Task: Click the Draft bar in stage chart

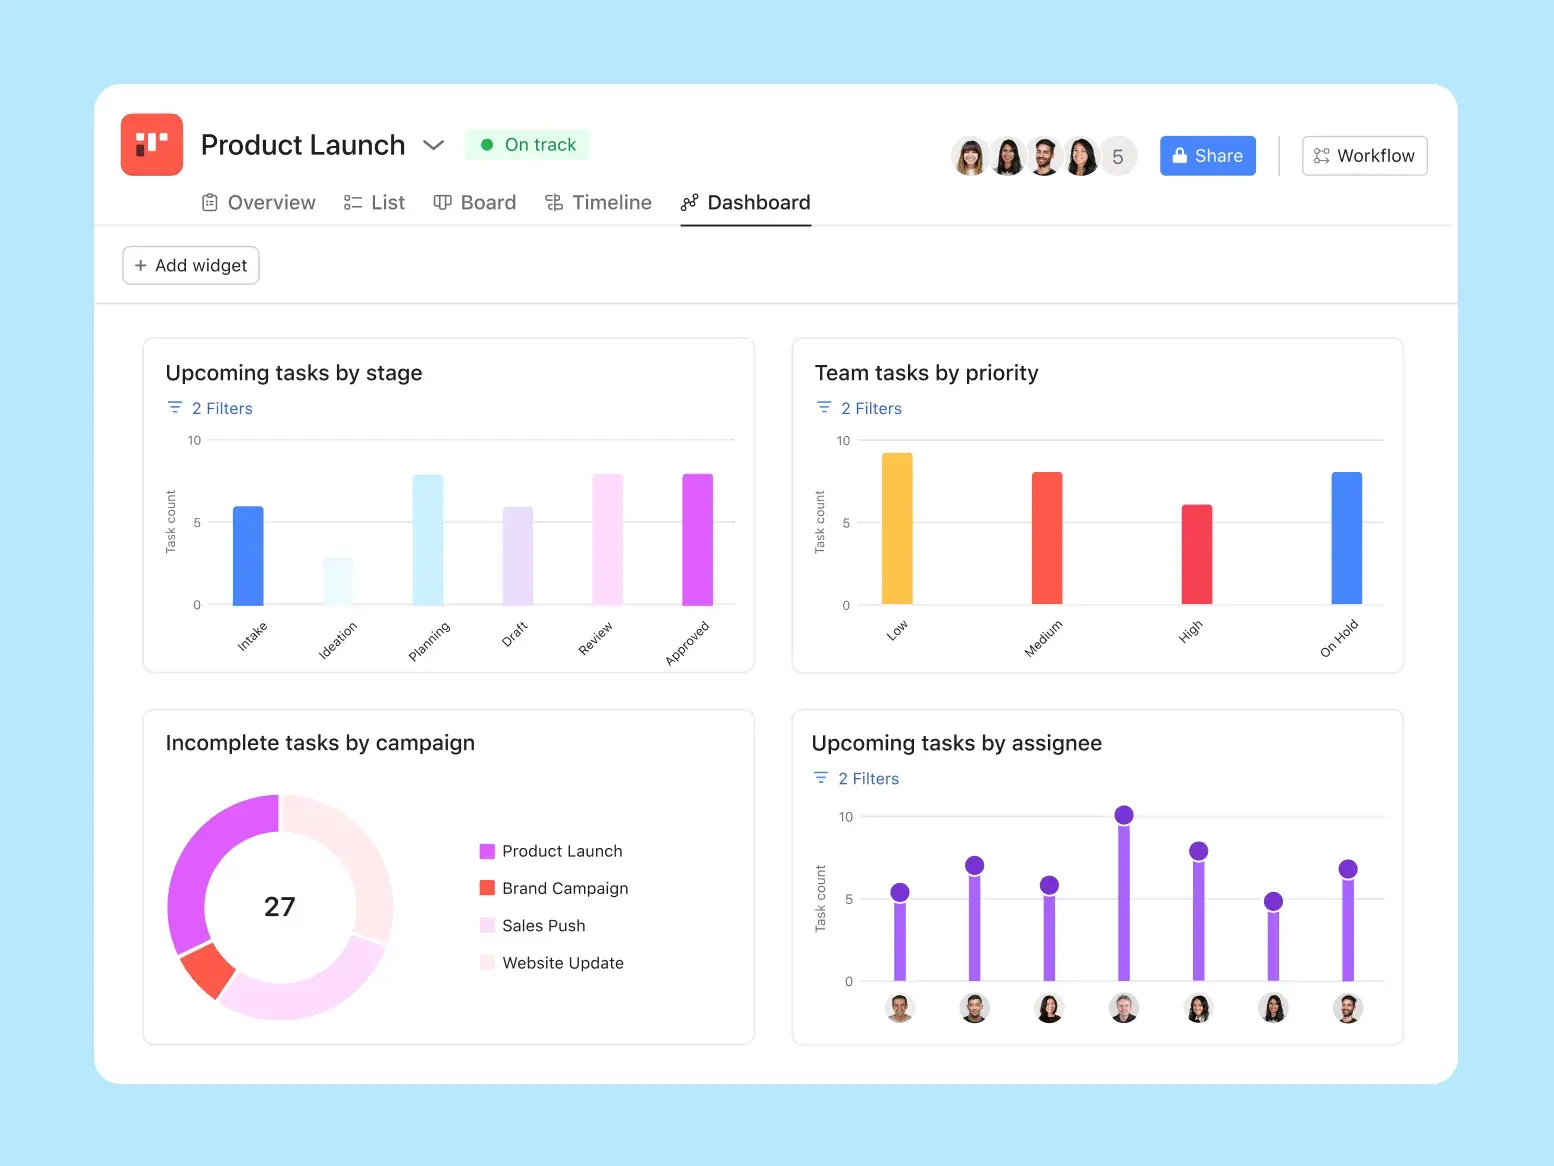Action: [518, 556]
